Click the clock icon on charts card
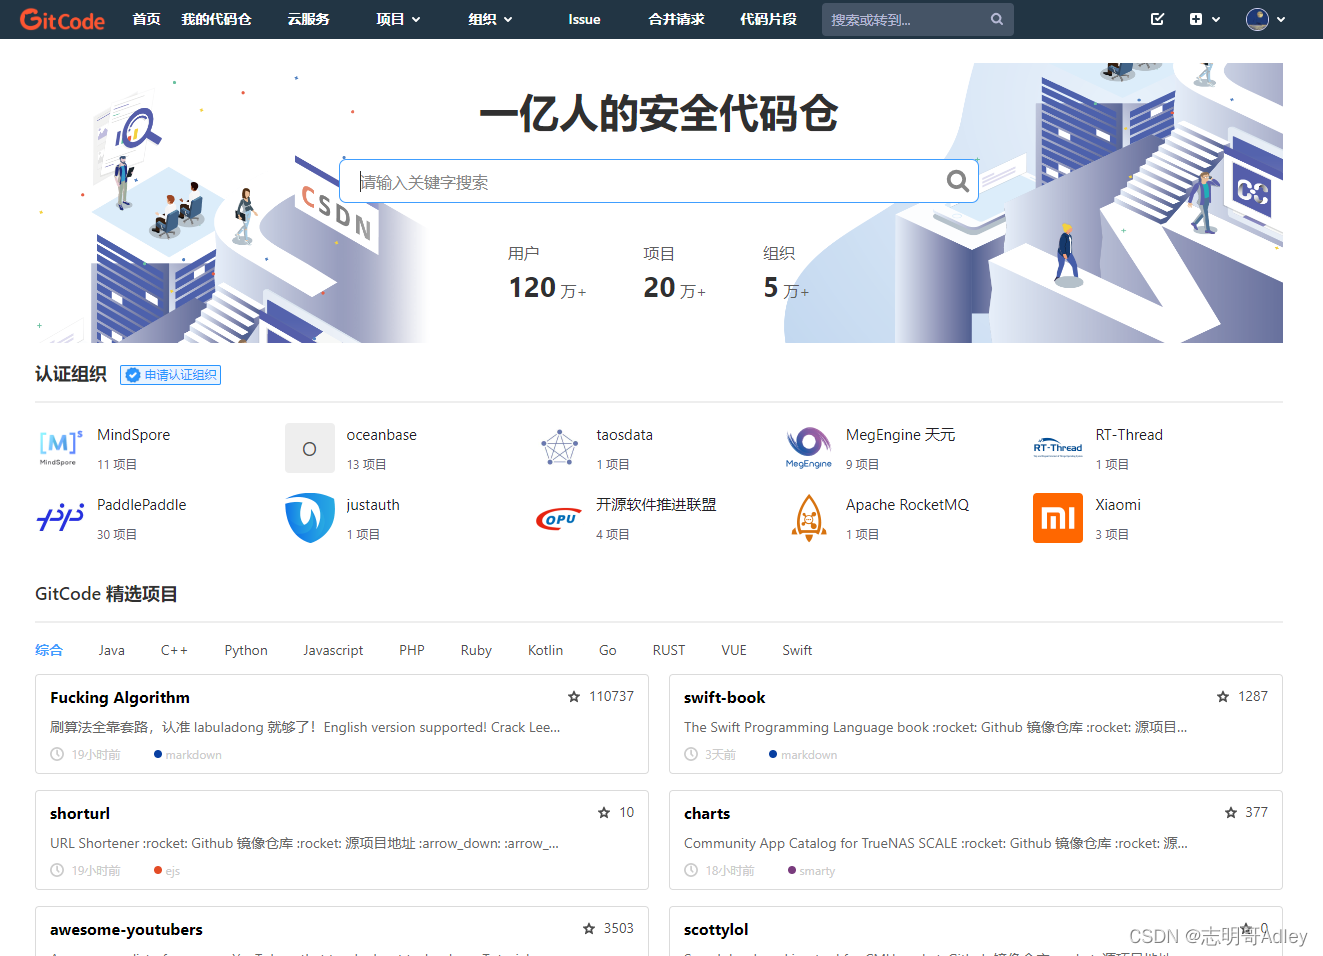This screenshot has height=956, width=1323. pyautogui.click(x=691, y=870)
